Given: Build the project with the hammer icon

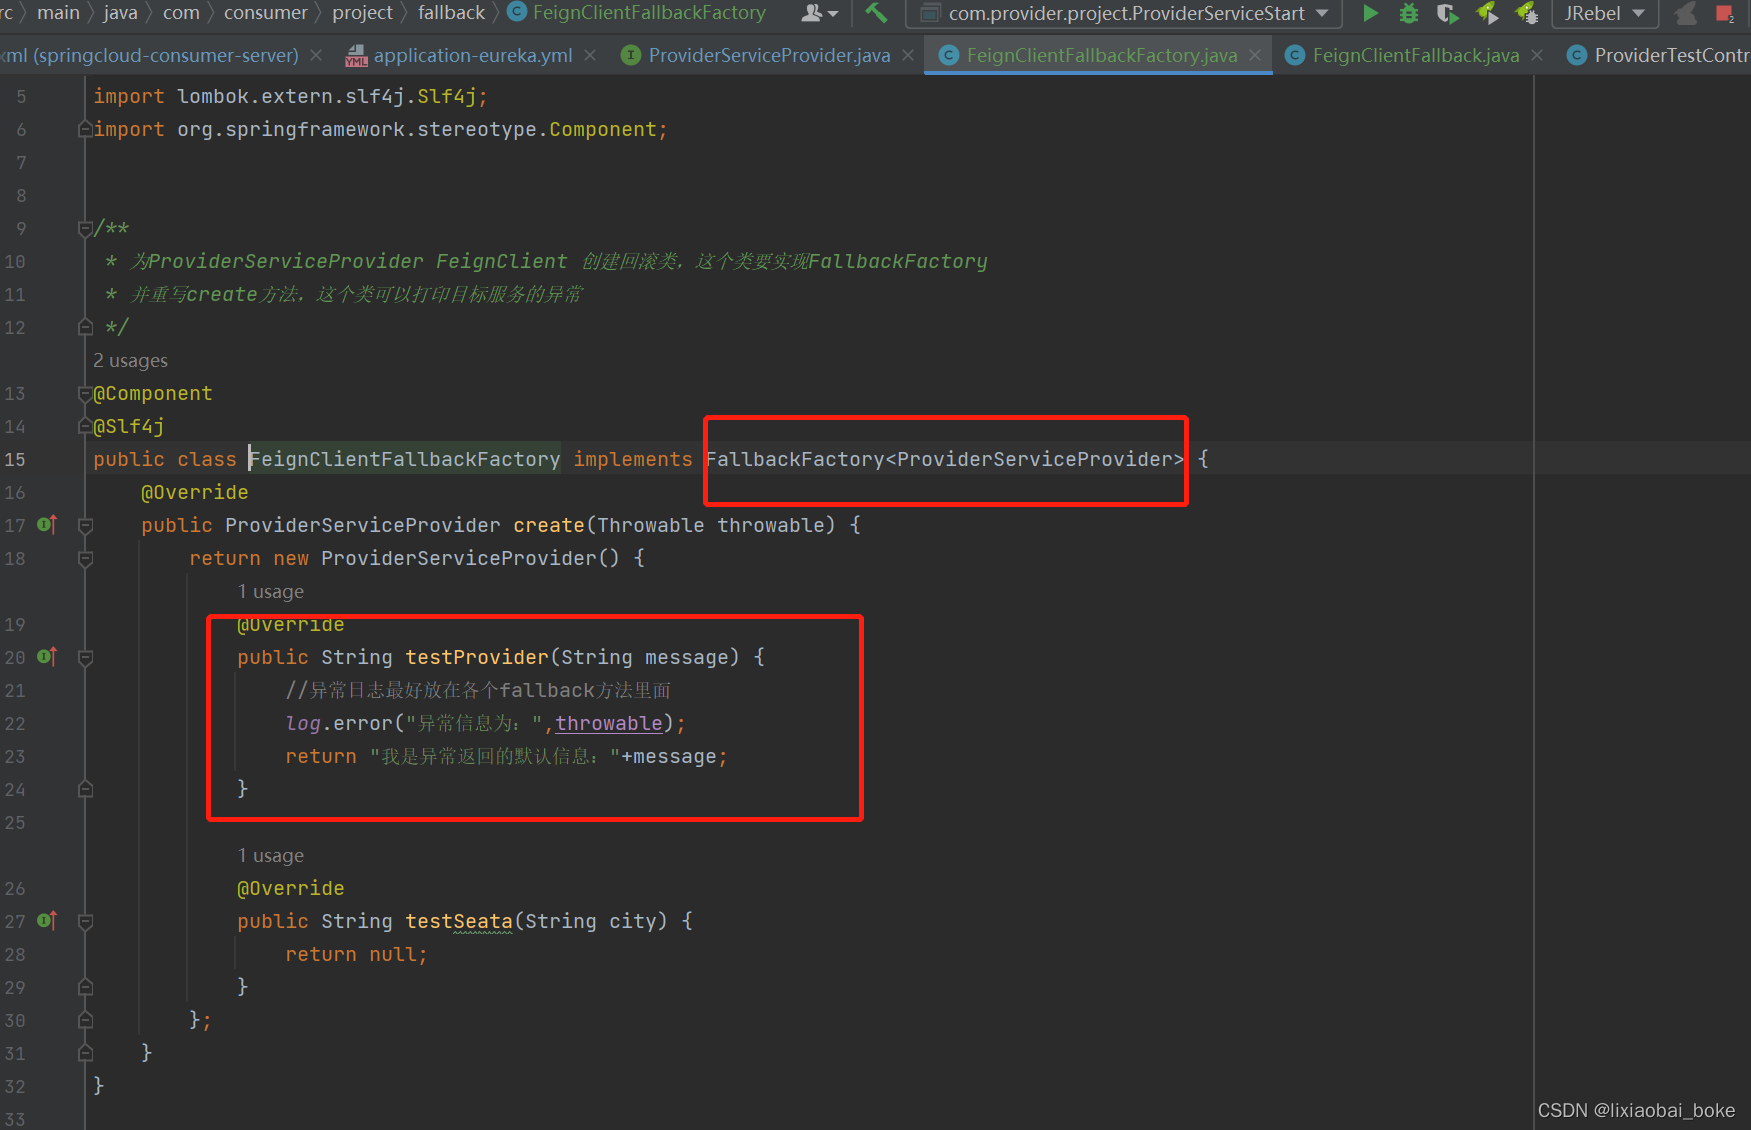Looking at the screenshot, I should click(x=877, y=14).
